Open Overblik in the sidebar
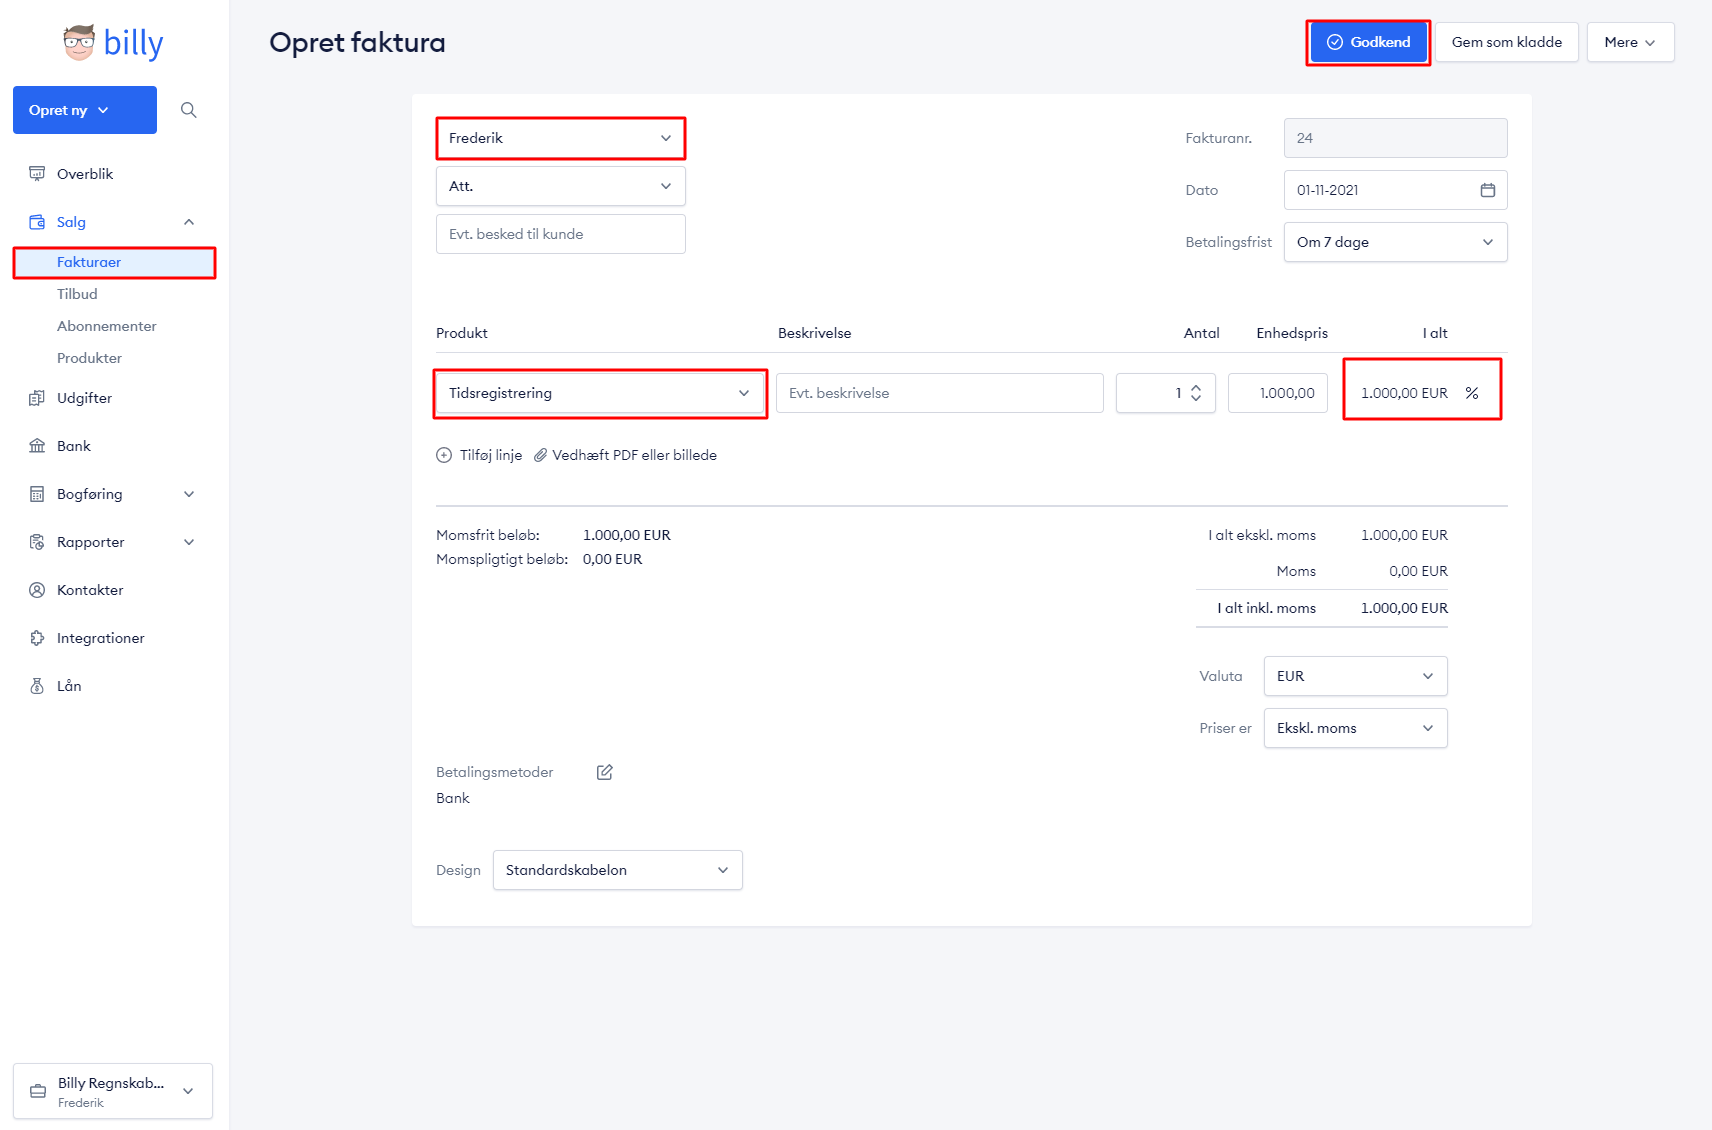The width and height of the screenshot is (1712, 1130). point(85,174)
